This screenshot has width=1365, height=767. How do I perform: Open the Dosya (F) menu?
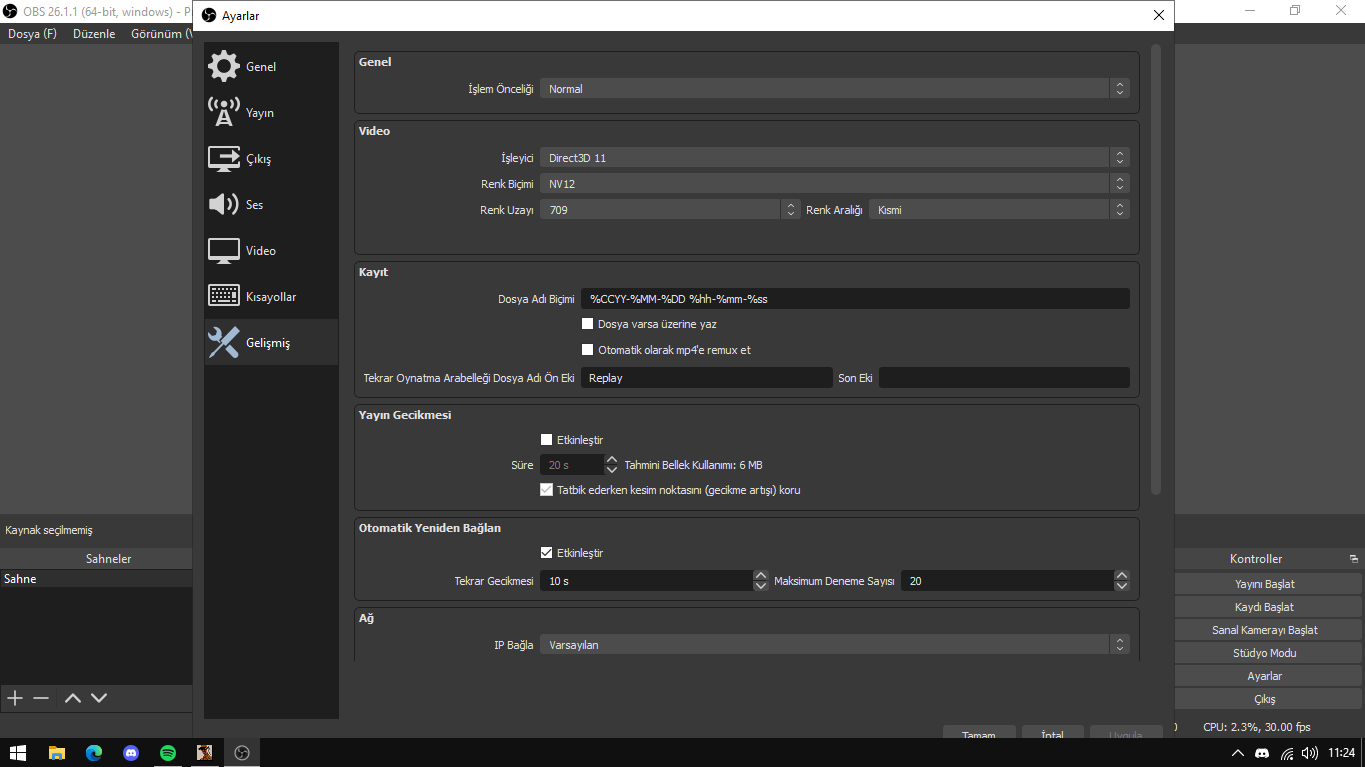coord(32,34)
